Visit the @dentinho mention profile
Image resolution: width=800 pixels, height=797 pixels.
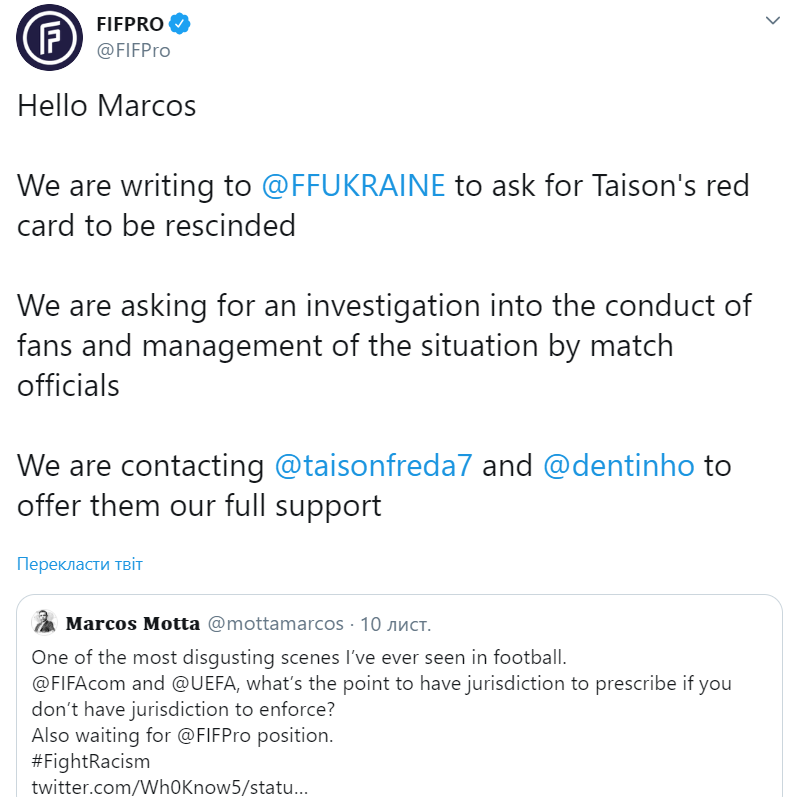point(618,465)
